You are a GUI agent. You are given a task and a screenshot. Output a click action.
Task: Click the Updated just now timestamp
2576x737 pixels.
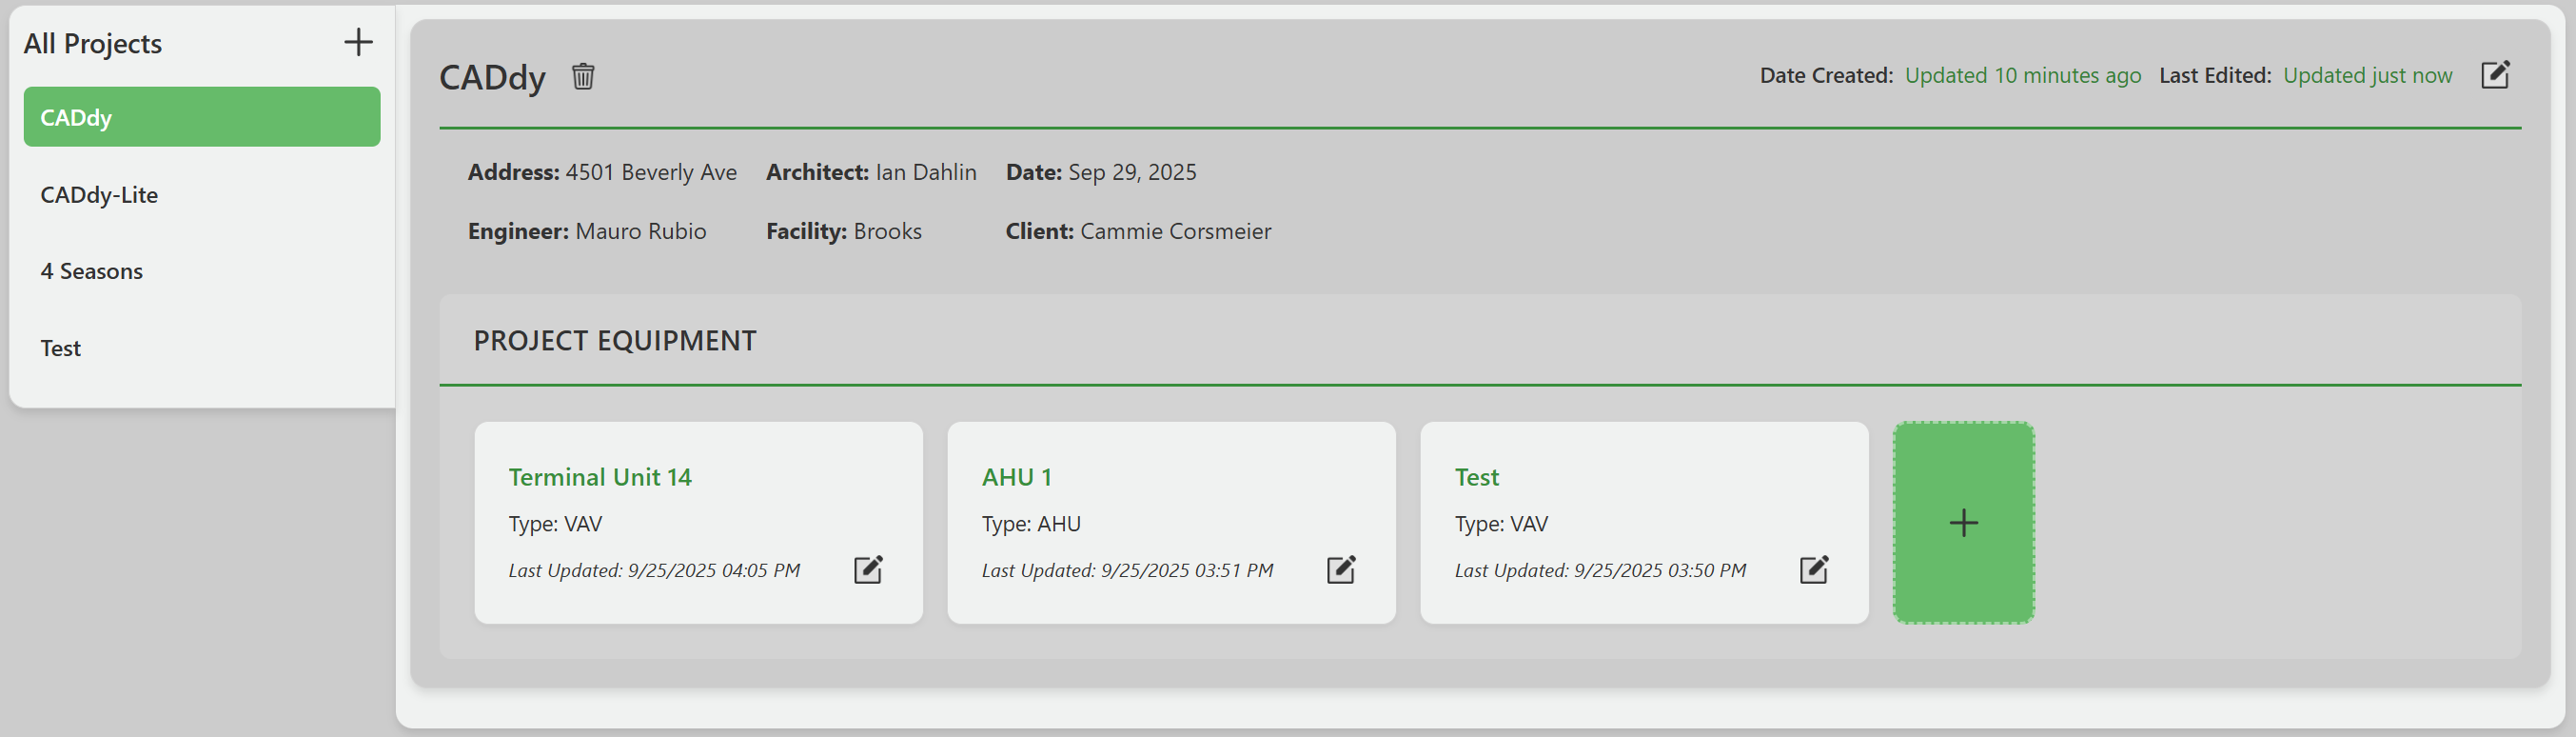(x=2368, y=75)
